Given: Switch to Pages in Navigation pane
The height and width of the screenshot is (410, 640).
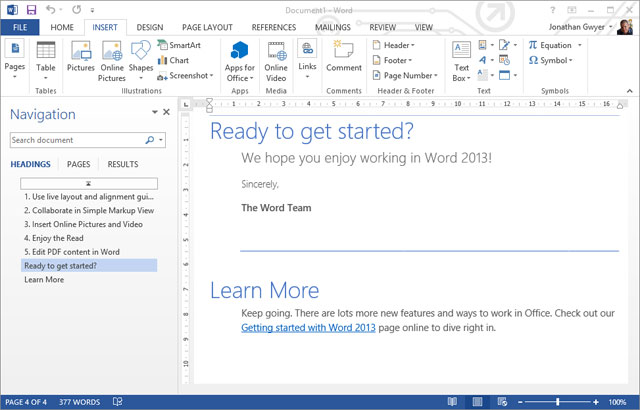Looking at the screenshot, I should point(79,164).
